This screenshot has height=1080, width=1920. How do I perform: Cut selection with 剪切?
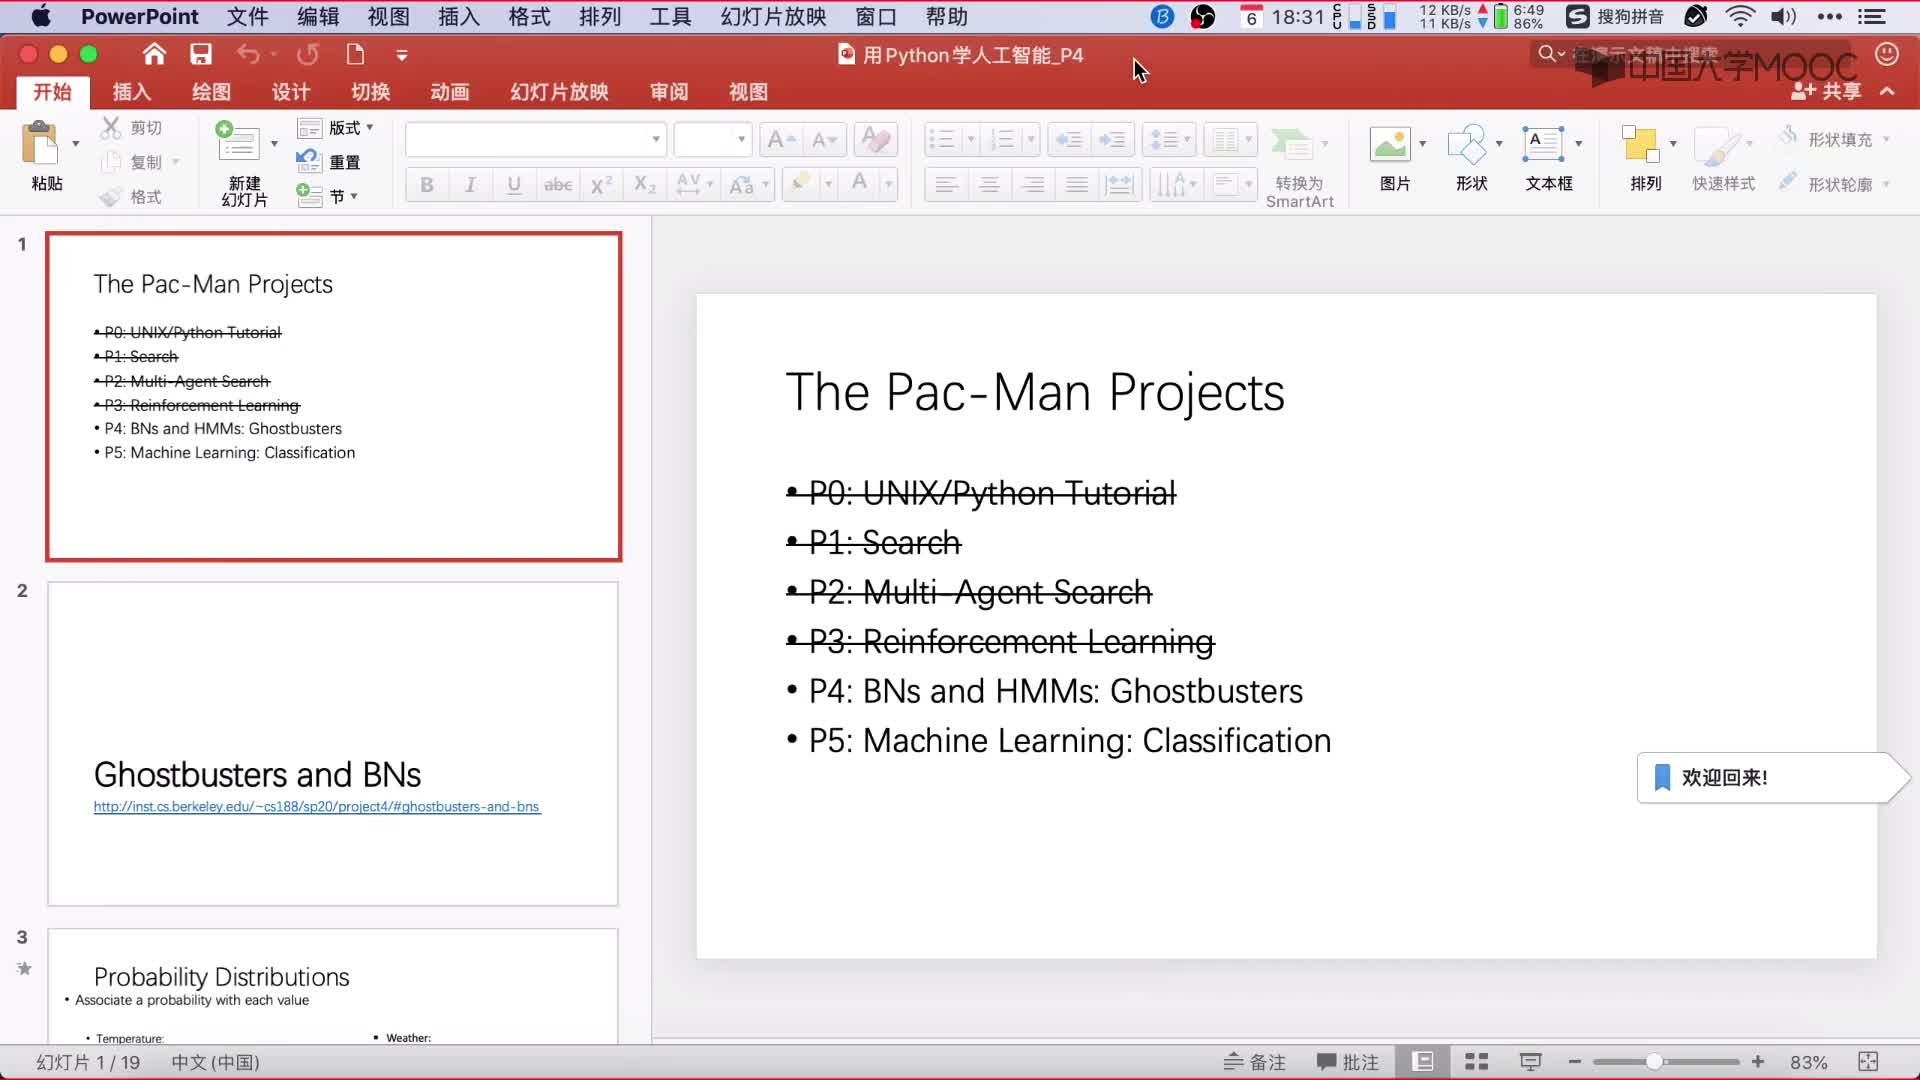131,128
